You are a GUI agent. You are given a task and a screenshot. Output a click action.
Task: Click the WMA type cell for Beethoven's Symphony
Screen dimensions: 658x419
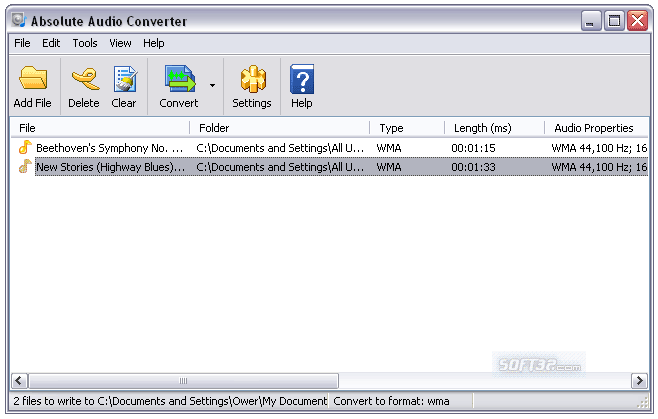pos(389,148)
